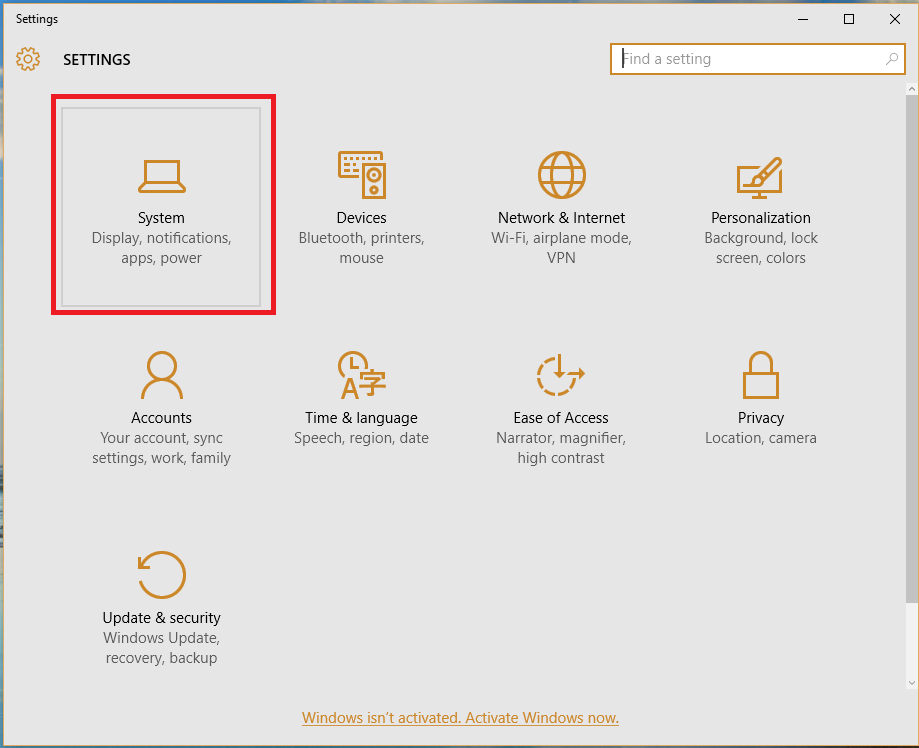Screen dimensions: 919x748
Task: Click the 'Network & Internet' tile label
Action: tap(561, 218)
